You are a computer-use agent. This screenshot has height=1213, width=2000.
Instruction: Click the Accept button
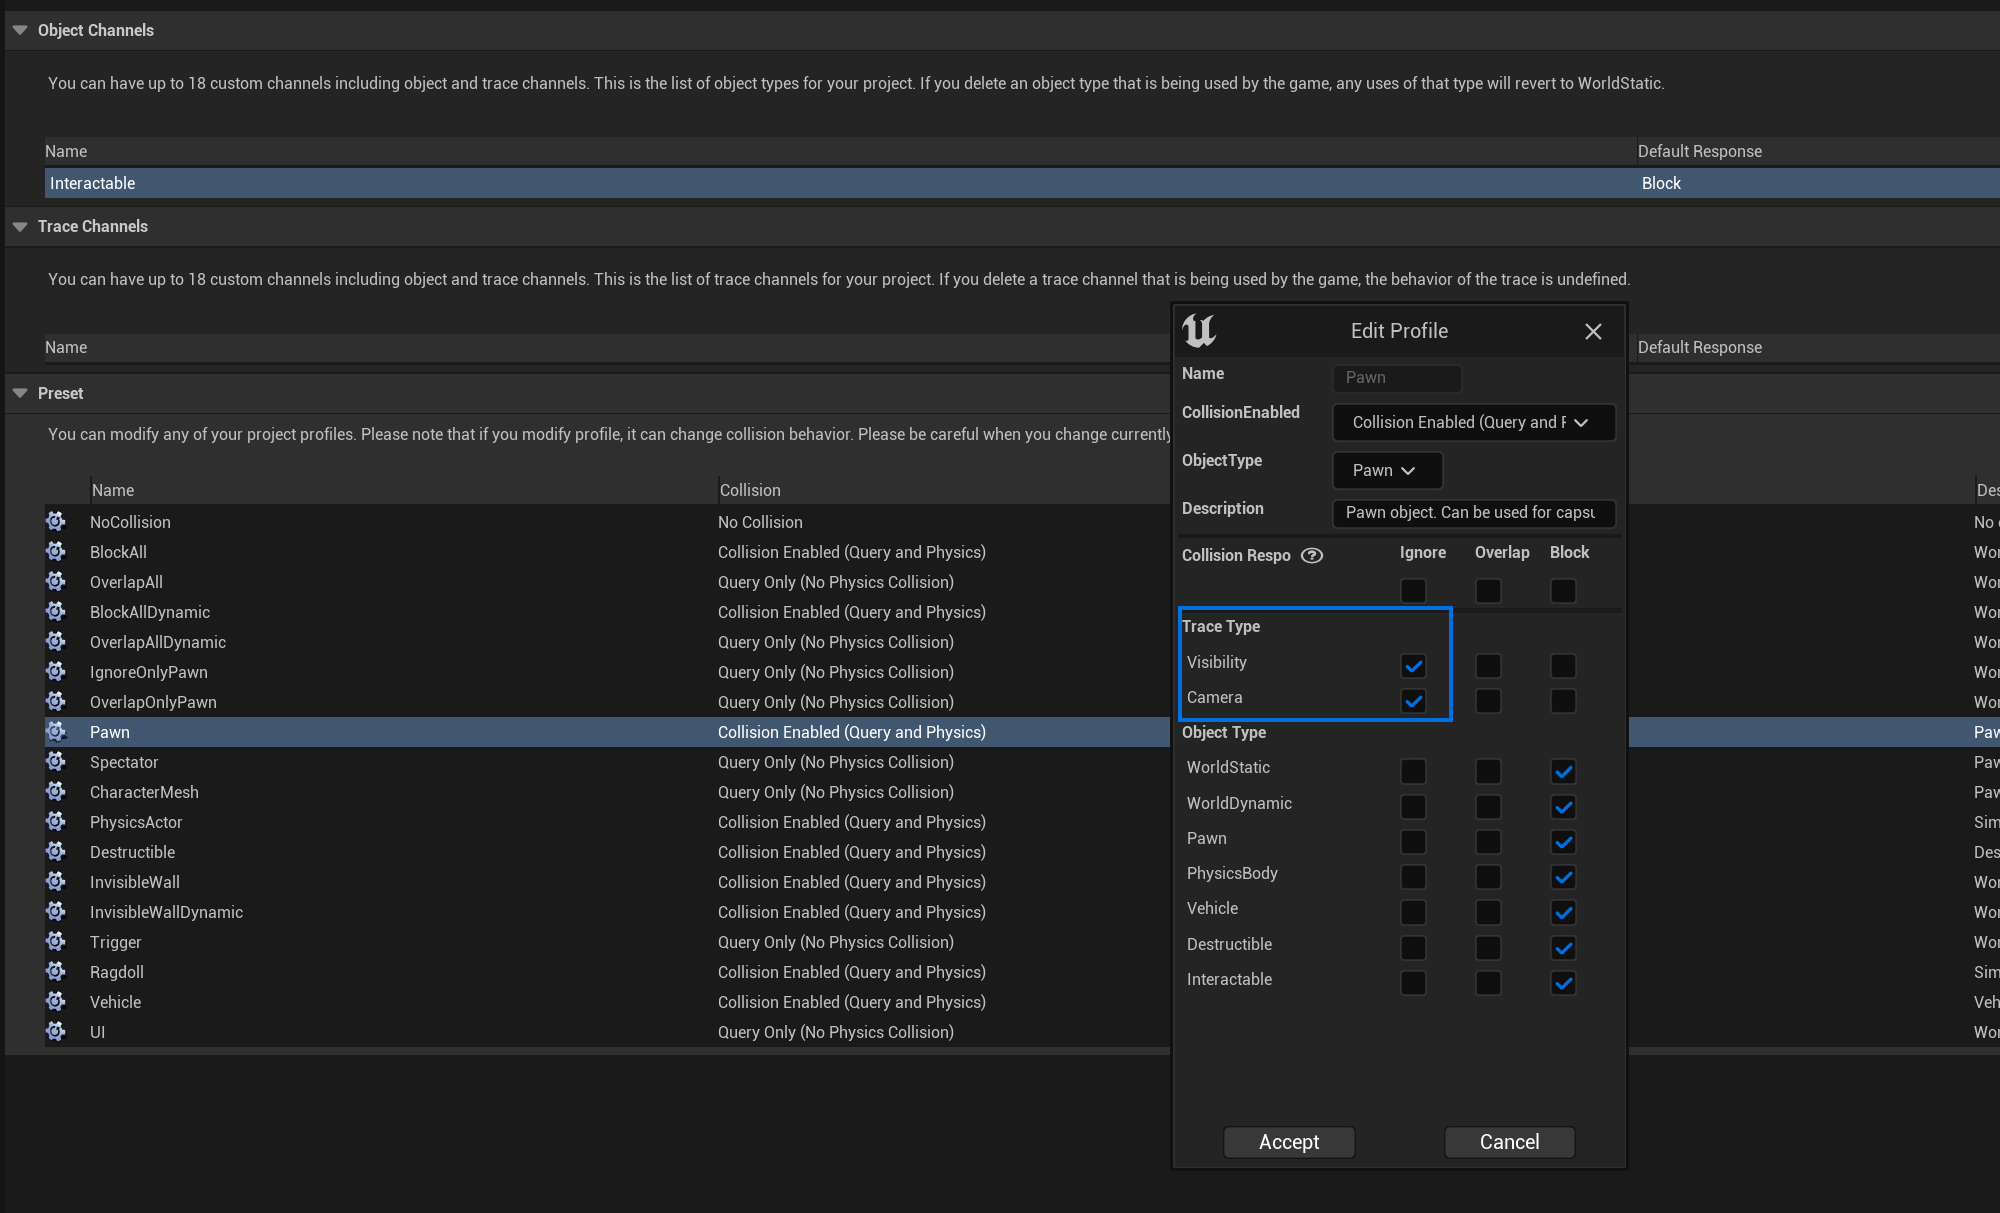pyautogui.click(x=1289, y=1142)
